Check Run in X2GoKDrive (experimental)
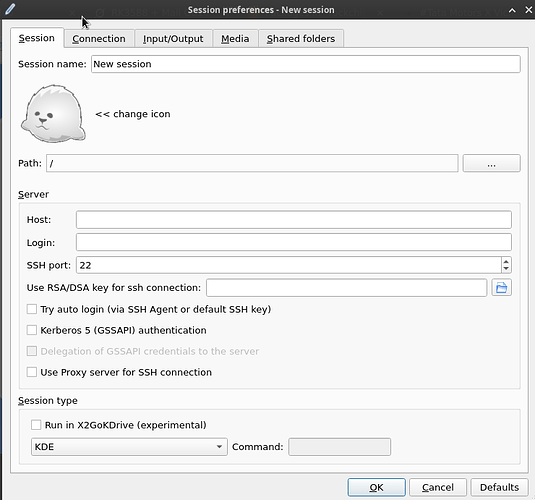The width and height of the screenshot is (535, 500). [x=36, y=425]
